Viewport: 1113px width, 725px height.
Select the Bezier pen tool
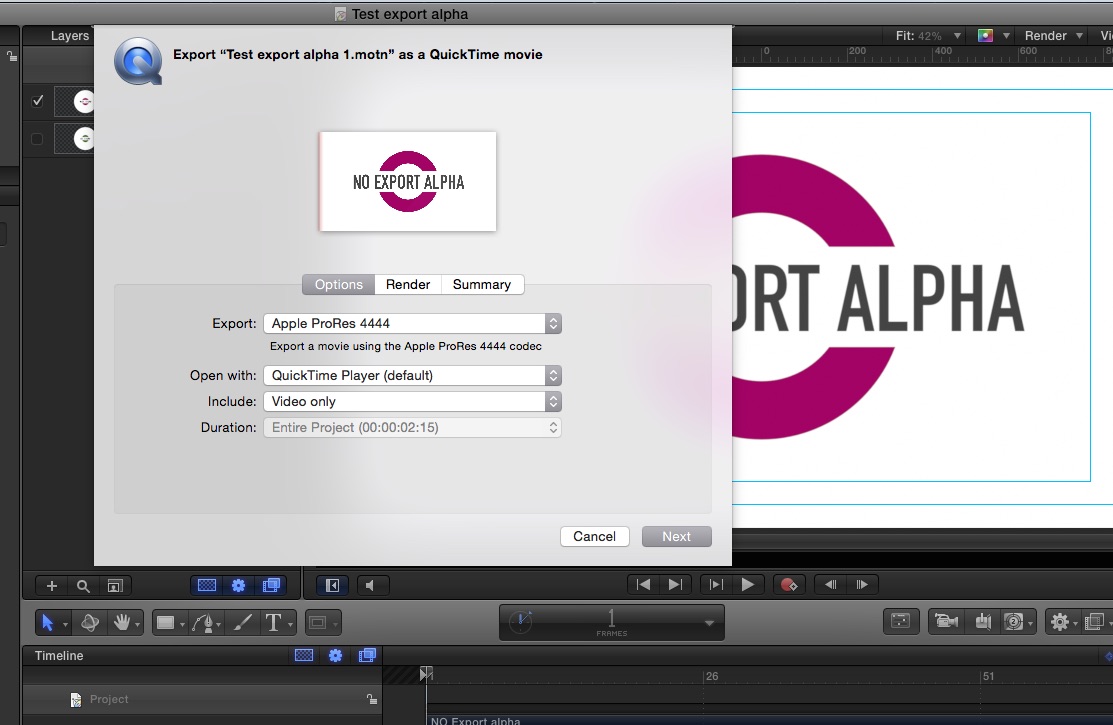[206, 622]
